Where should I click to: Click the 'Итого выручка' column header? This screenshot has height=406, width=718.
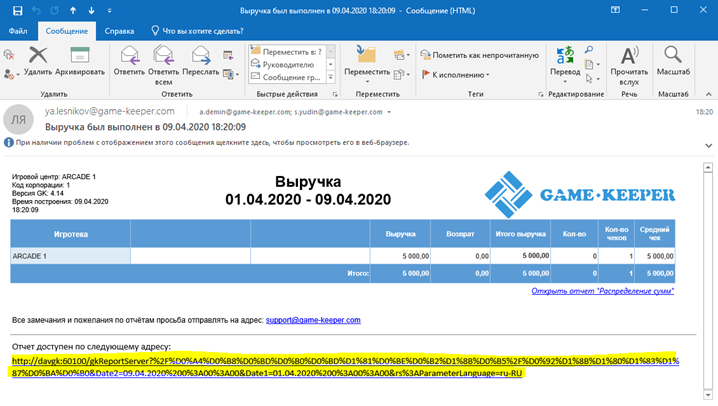[520, 234]
